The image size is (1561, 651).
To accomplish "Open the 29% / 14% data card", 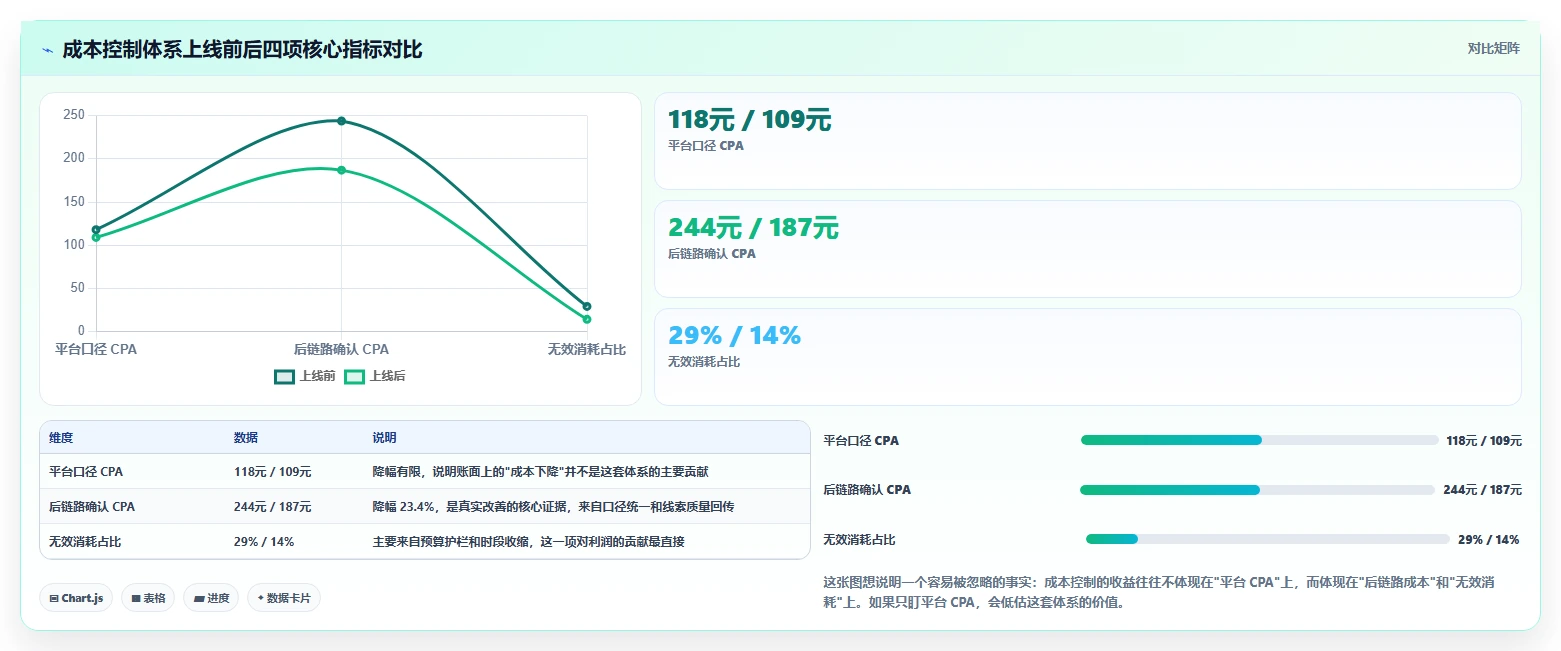I will click(1088, 357).
